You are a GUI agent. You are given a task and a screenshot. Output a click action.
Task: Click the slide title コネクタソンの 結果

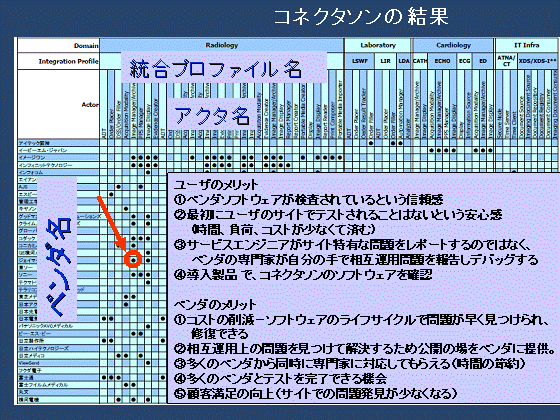[361, 17]
